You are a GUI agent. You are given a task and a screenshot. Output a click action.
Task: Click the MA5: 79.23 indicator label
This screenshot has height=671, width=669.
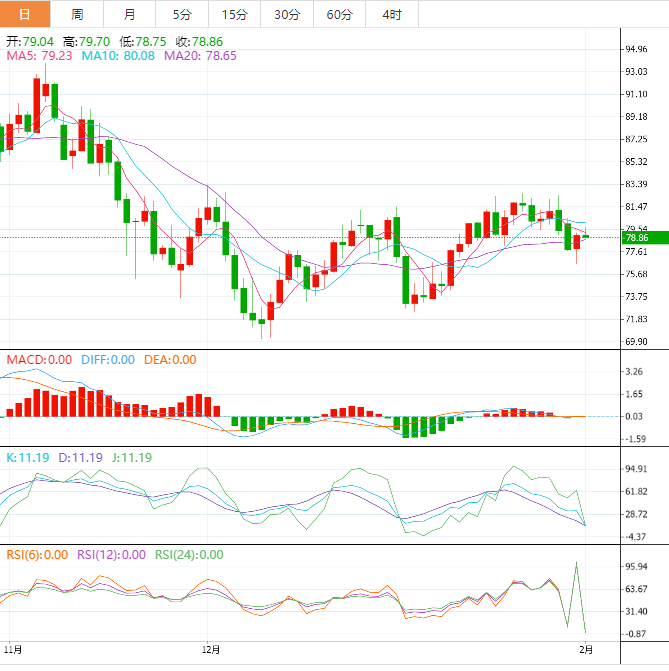pos(39,56)
